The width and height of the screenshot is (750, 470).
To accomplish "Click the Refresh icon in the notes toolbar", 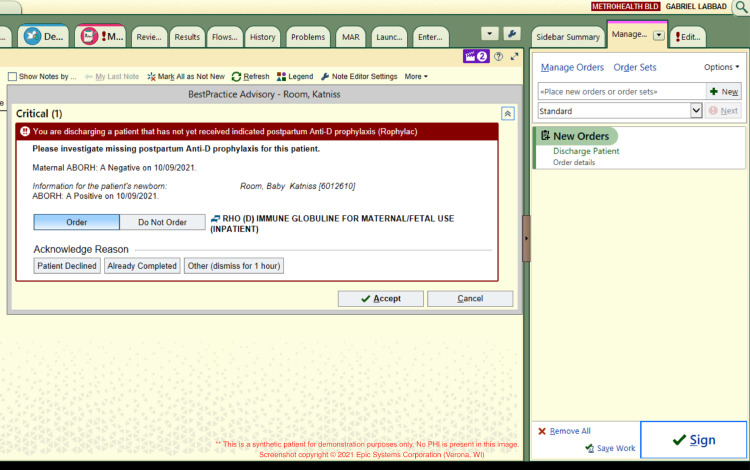I will tap(237, 76).
